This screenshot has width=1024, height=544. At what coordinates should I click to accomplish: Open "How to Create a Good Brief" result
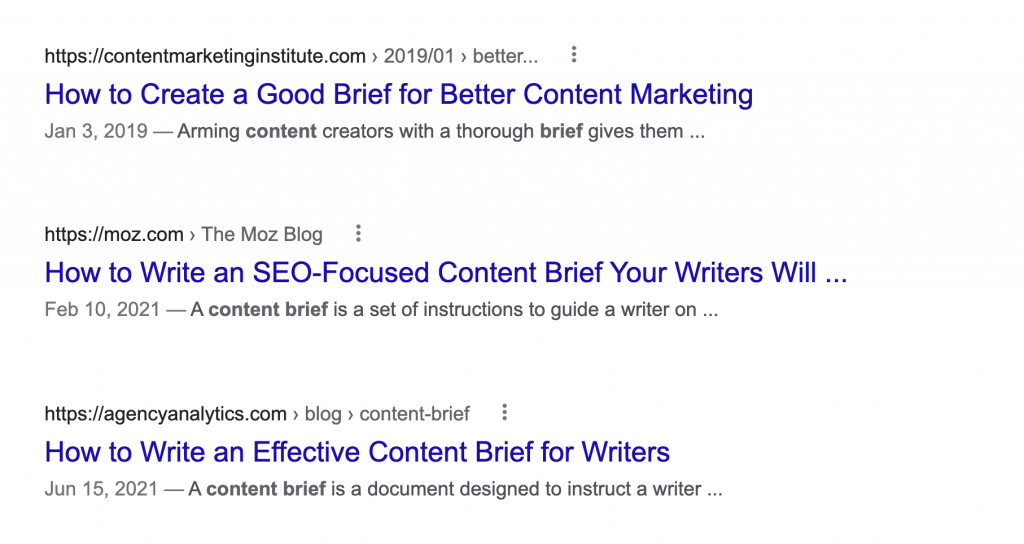[x=398, y=95]
